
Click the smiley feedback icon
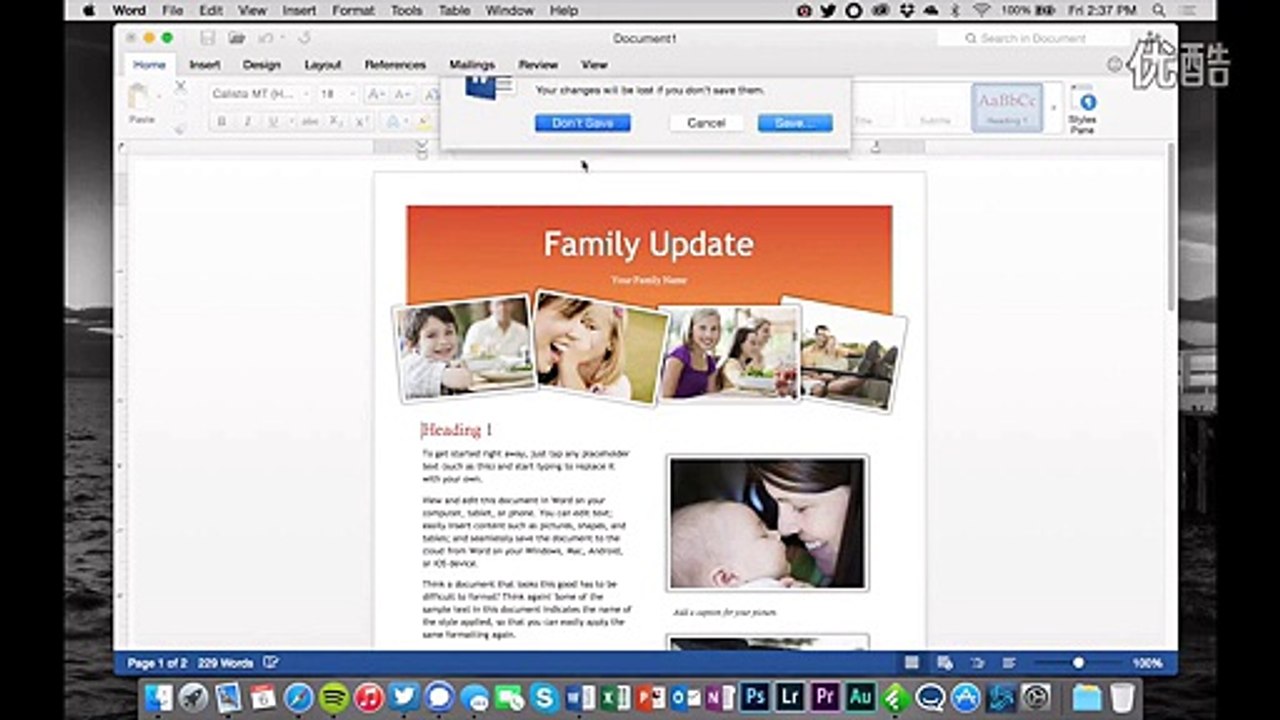pos(1114,64)
